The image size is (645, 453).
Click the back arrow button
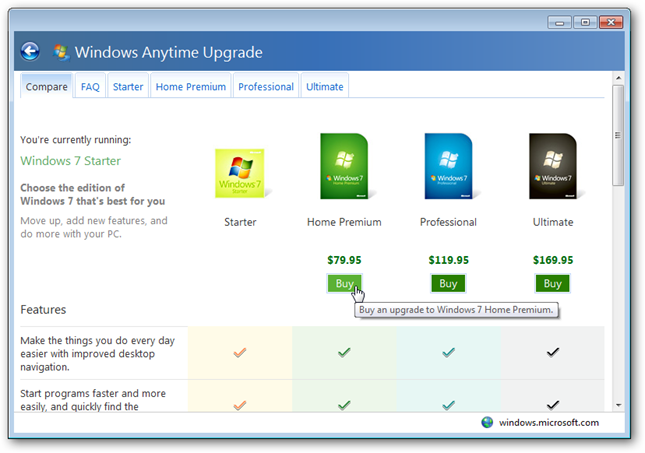click(30, 52)
